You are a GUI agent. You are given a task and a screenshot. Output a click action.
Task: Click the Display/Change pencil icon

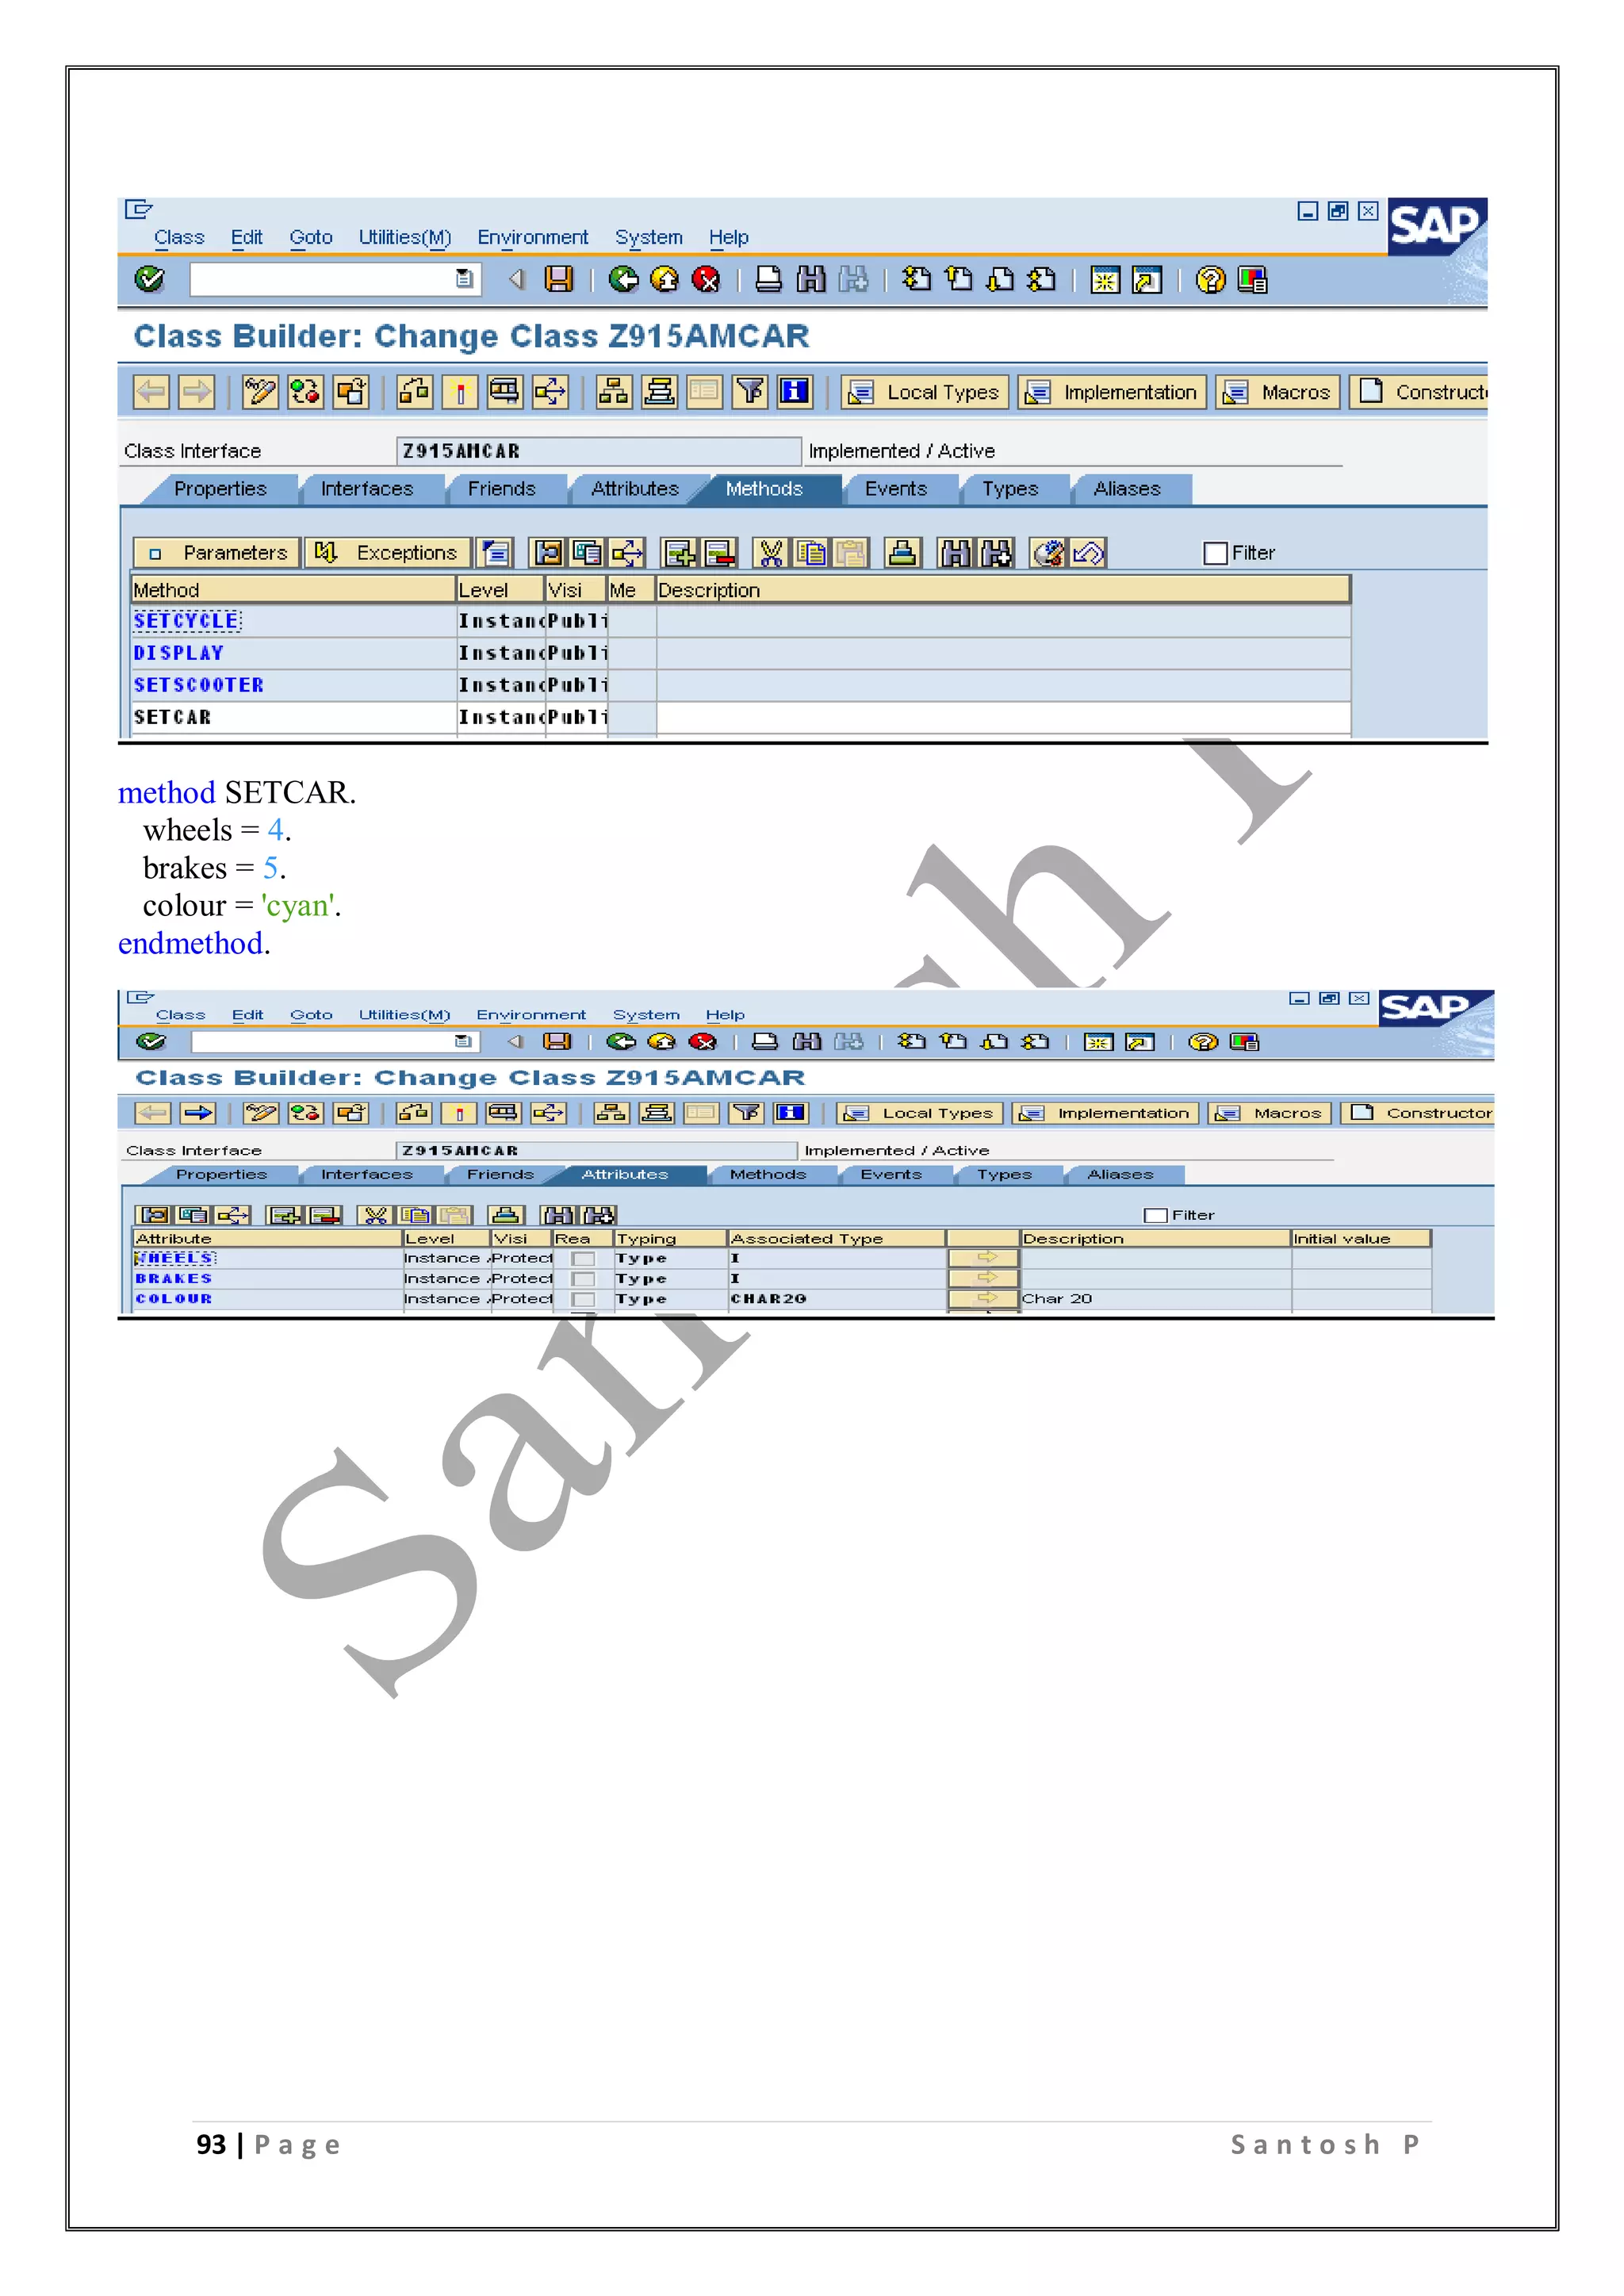tap(260, 392)
